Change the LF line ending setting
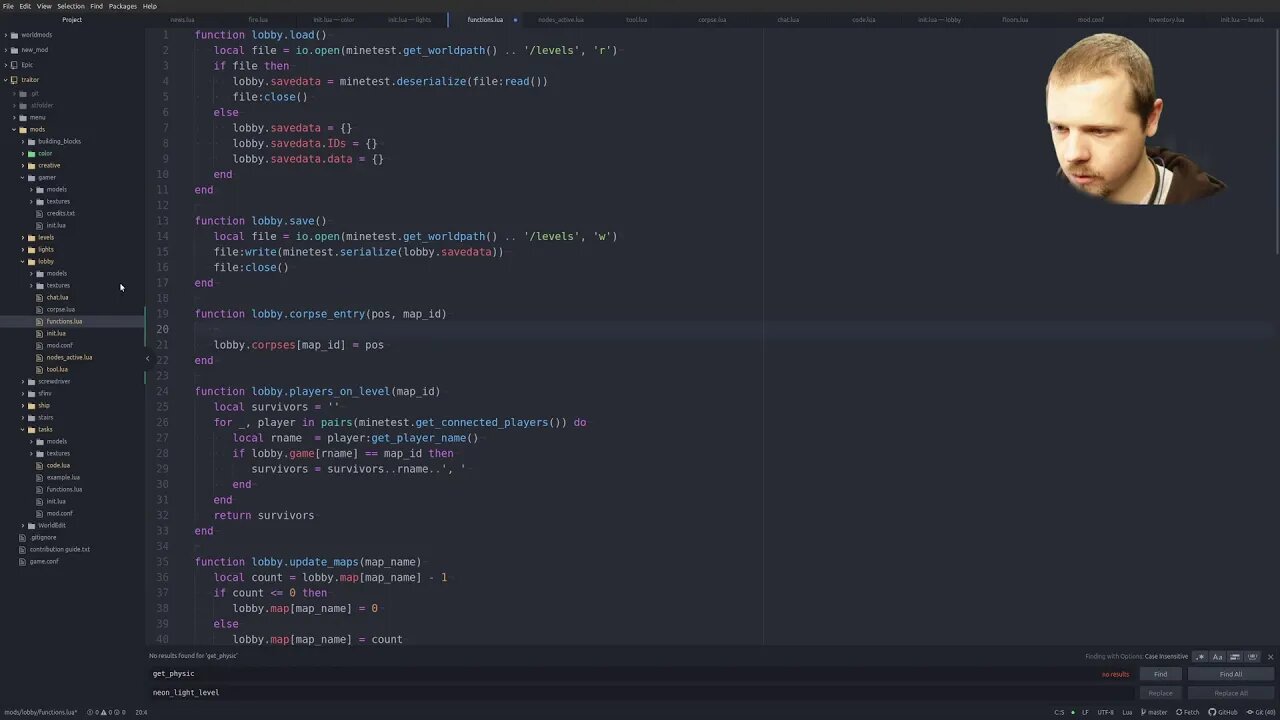The width and height of the screenshot is (1280, 720). 1085,712
